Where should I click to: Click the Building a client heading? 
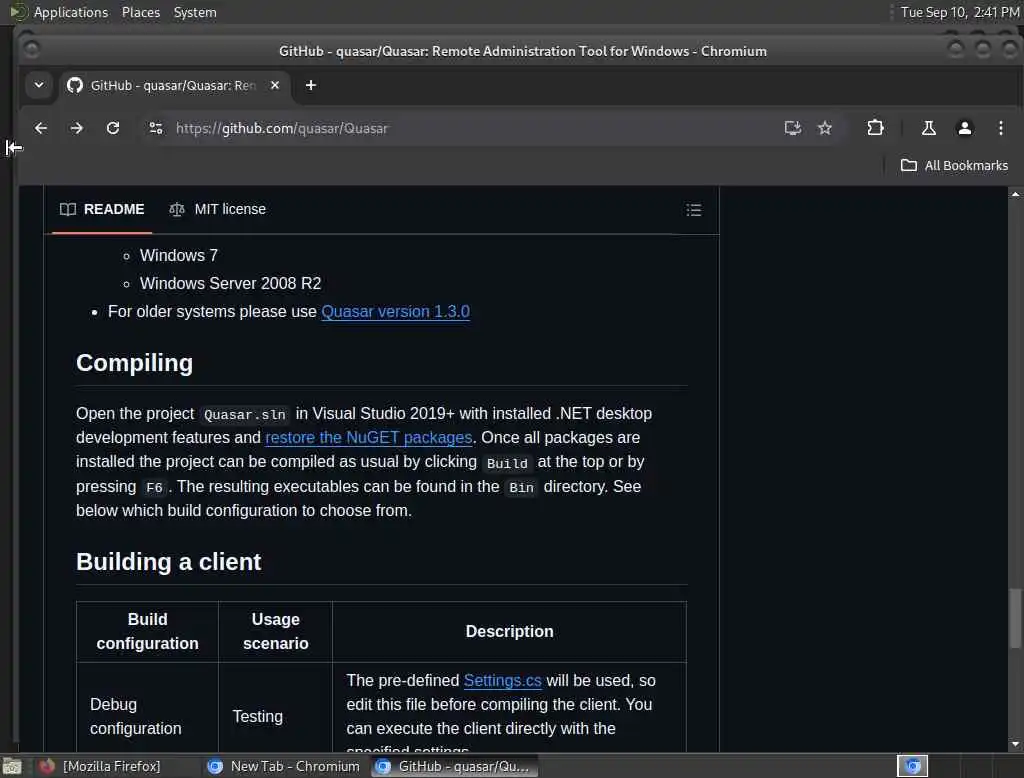168,562
